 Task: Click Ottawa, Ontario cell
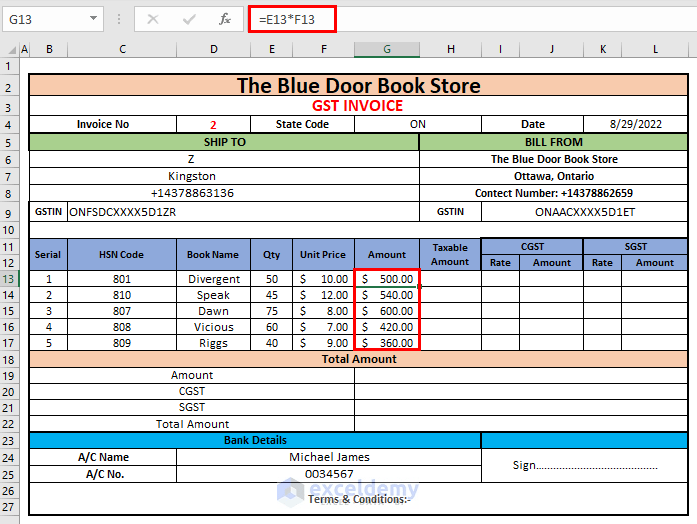tap(553, 176)
